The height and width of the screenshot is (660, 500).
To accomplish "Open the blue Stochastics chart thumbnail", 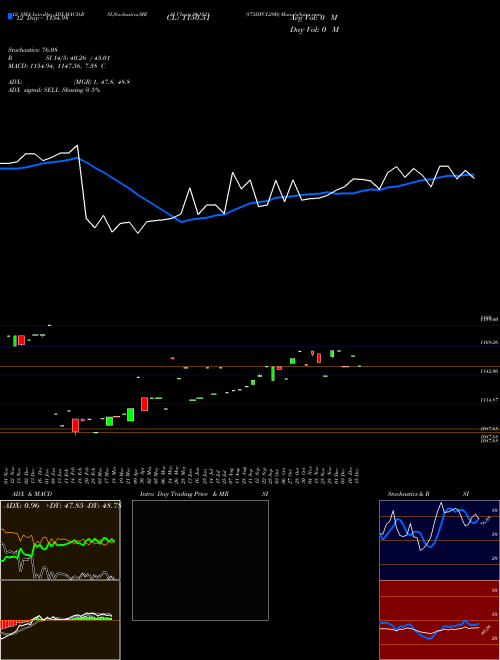I will (439, 540).
